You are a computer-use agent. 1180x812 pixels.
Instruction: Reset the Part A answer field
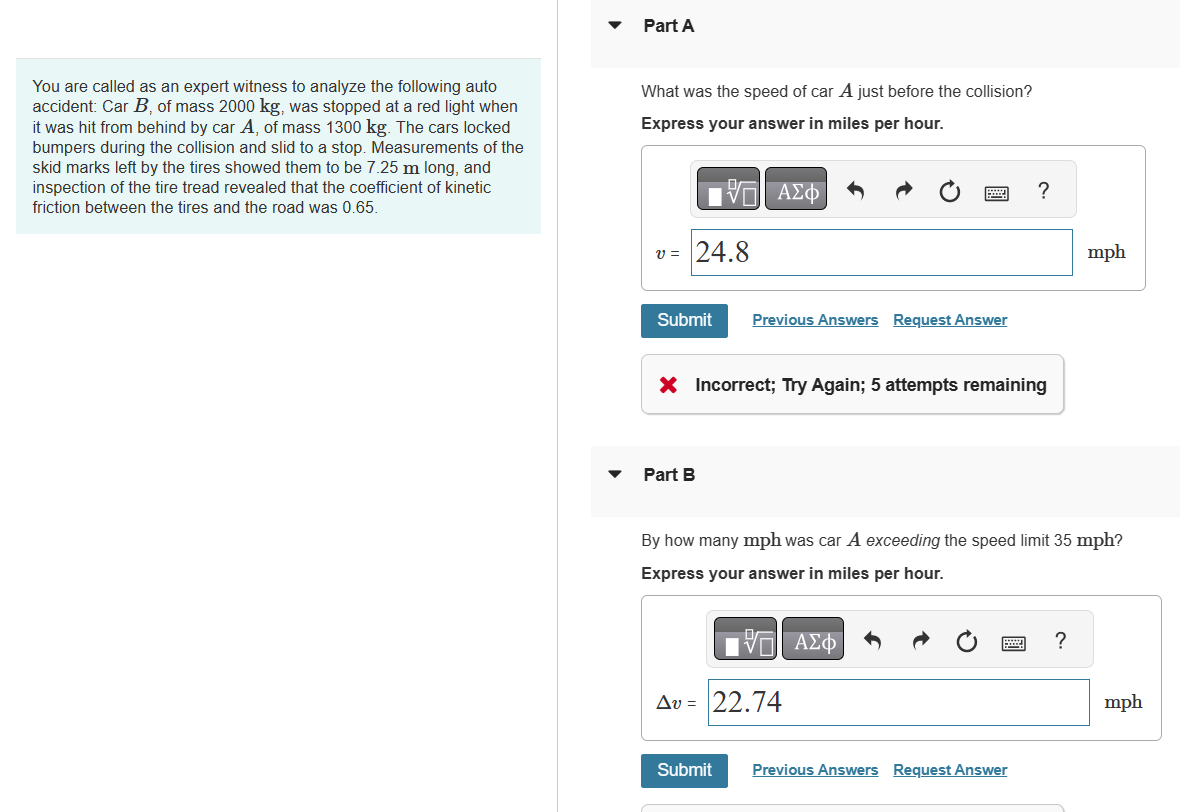949,190
